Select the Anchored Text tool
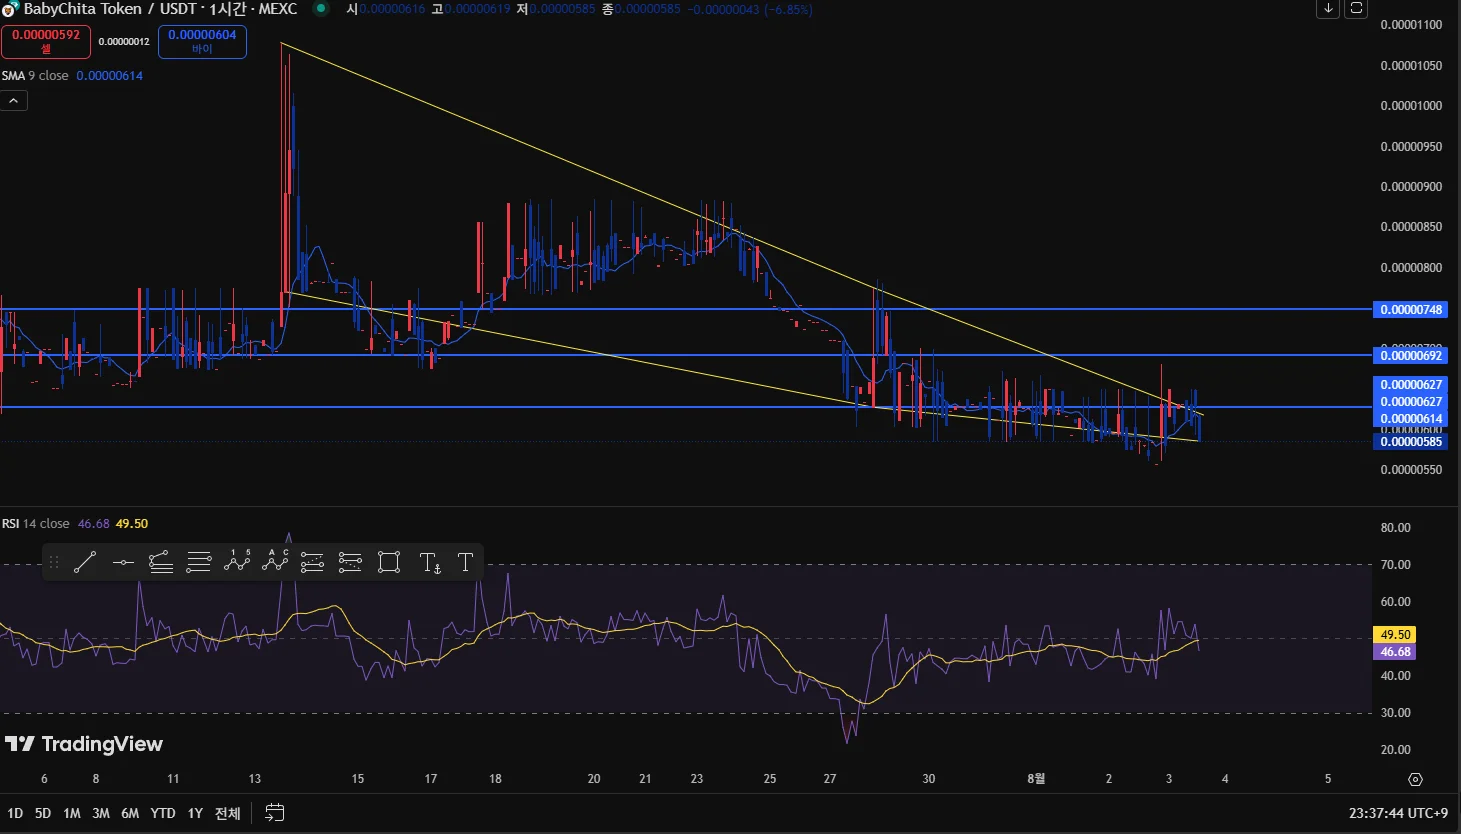 point(430,563)
